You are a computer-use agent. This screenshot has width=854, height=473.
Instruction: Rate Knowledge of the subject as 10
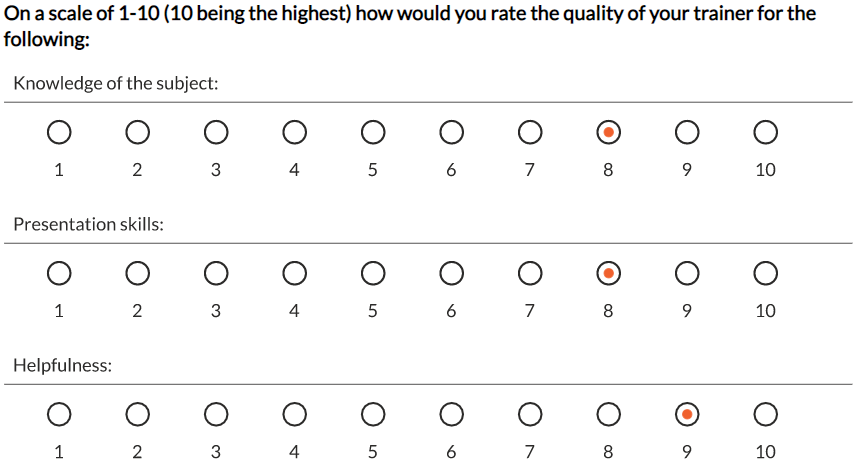click(765, 132)
